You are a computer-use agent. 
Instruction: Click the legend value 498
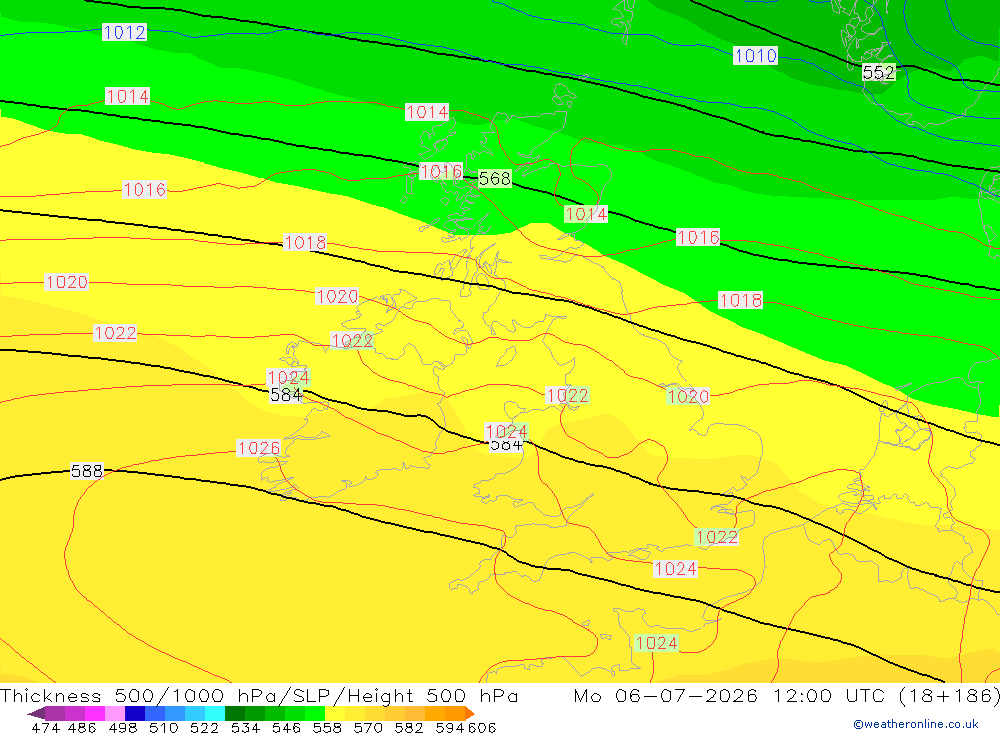pyautogui.click(x=122, y=727)
